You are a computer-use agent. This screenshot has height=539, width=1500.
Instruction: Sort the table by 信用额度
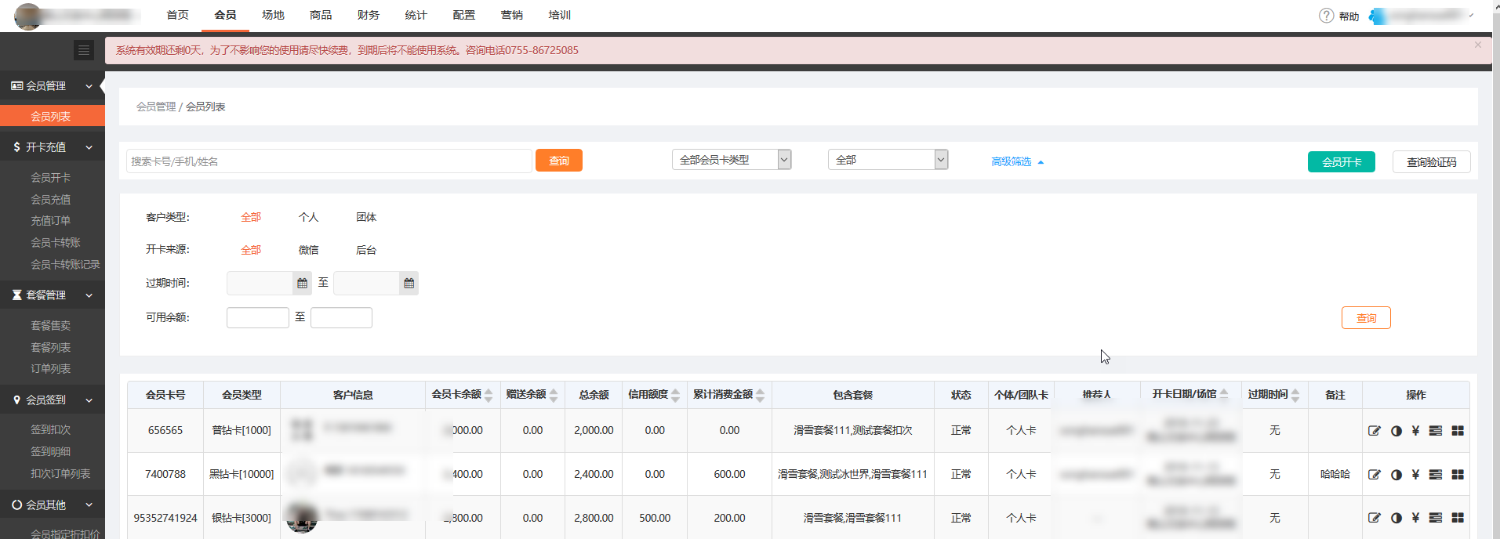click(x=675, y=395)
